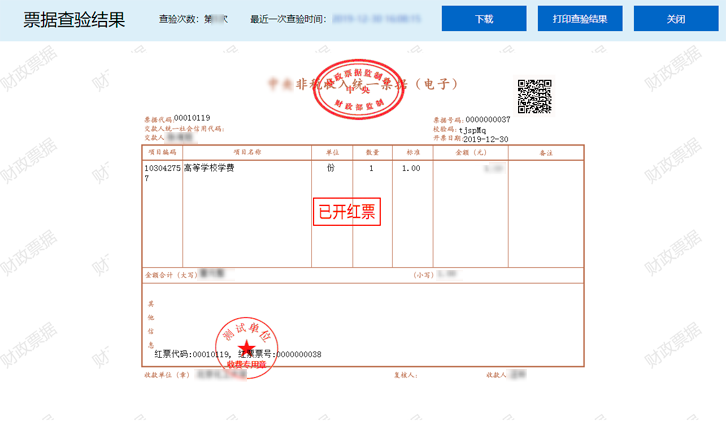The width and height of the screenshot is (726, 433).
Task: Click the round 财政部监制 red seal
Action: coord(358,89)
